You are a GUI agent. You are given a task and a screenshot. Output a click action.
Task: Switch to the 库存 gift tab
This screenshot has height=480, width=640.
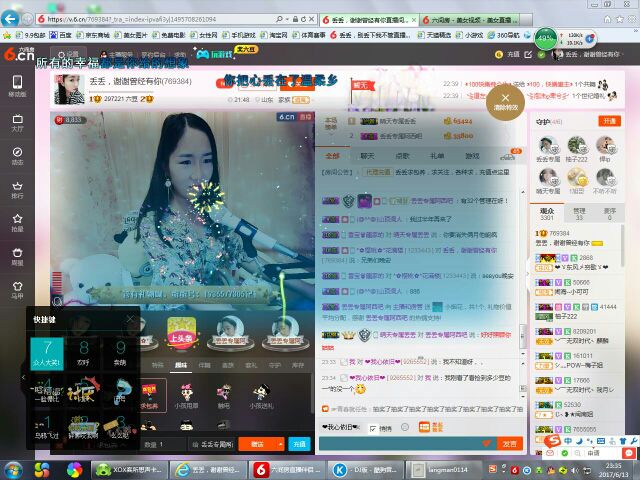coord(298,365)
